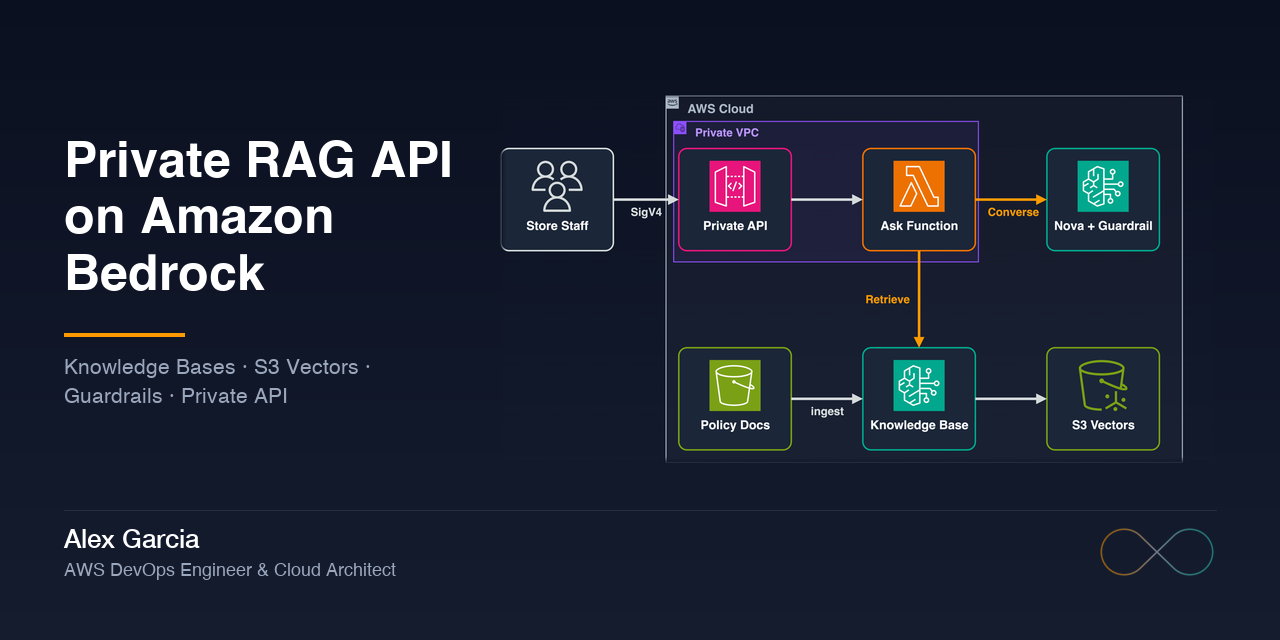1280x640 pixels.
Task: Click the author name 'Alex Garcia'
Action: [x=131, y=540]
